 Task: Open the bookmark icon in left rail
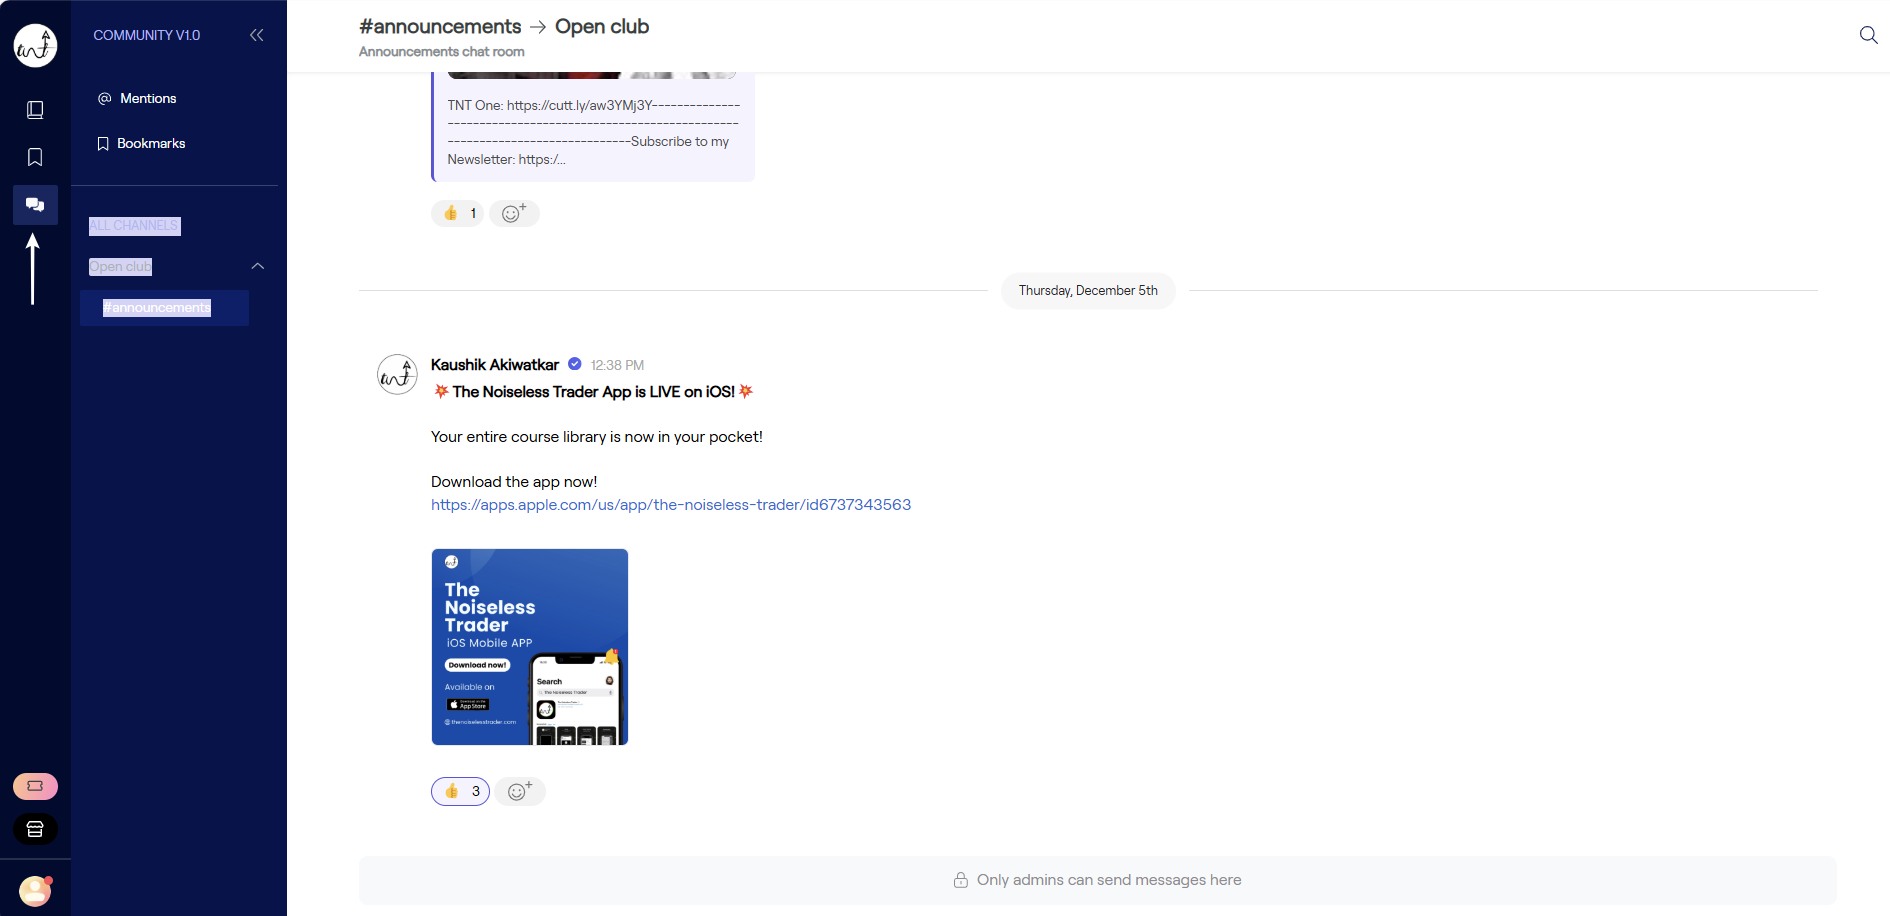[x=35, y=157]
